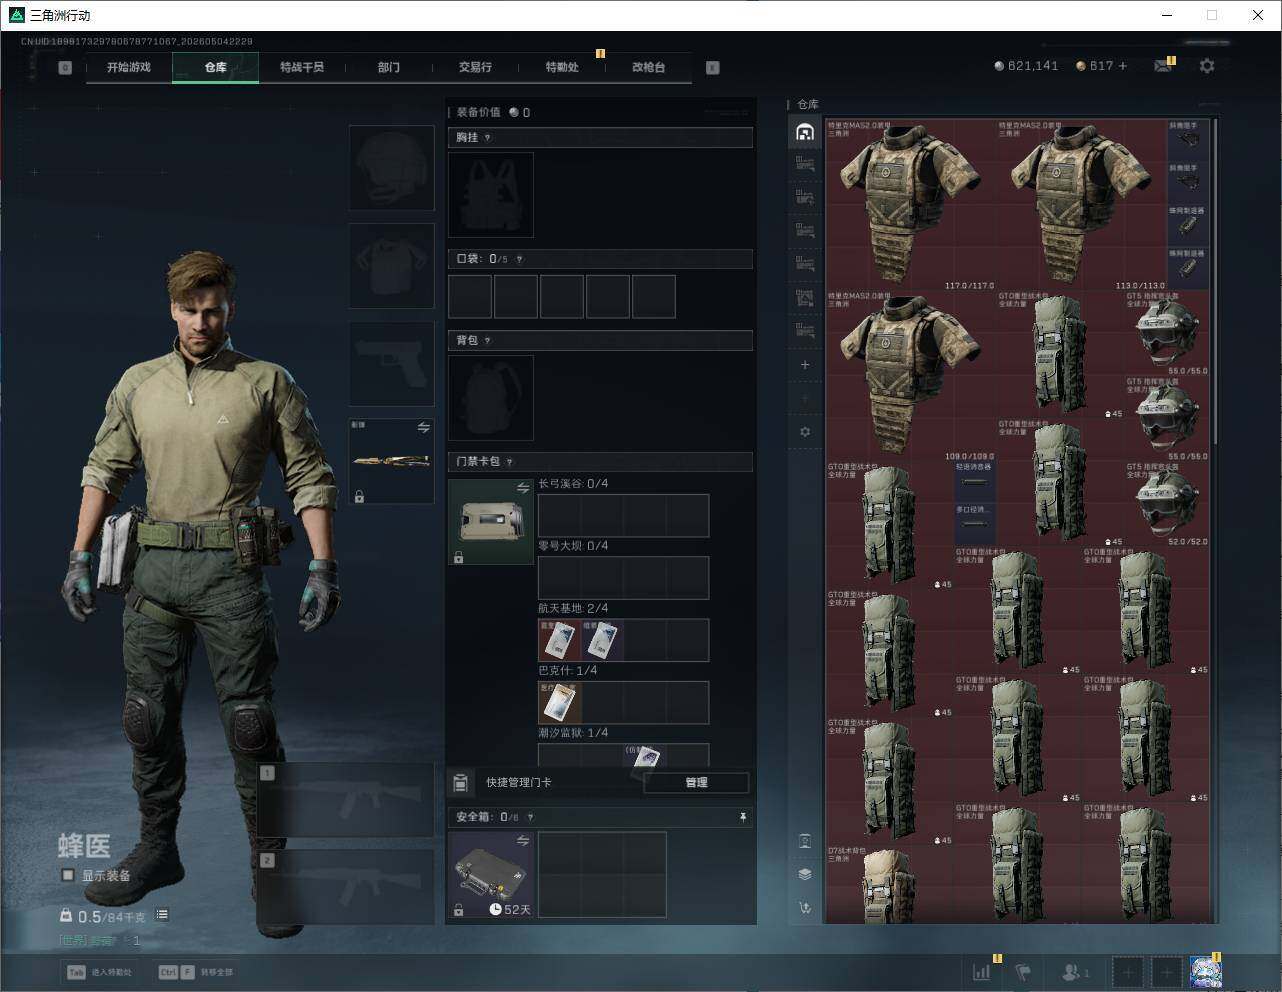Click the 零号大坝: 0/4 label
The image size is (1282, 992).
coord(573,546)
